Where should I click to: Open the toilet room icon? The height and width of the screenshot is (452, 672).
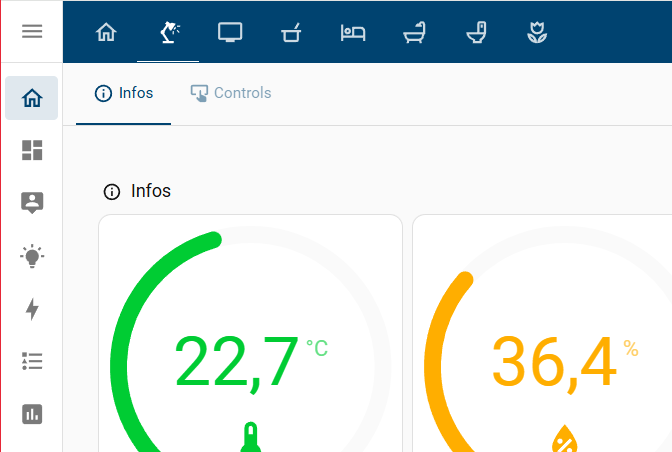[477, 32]
